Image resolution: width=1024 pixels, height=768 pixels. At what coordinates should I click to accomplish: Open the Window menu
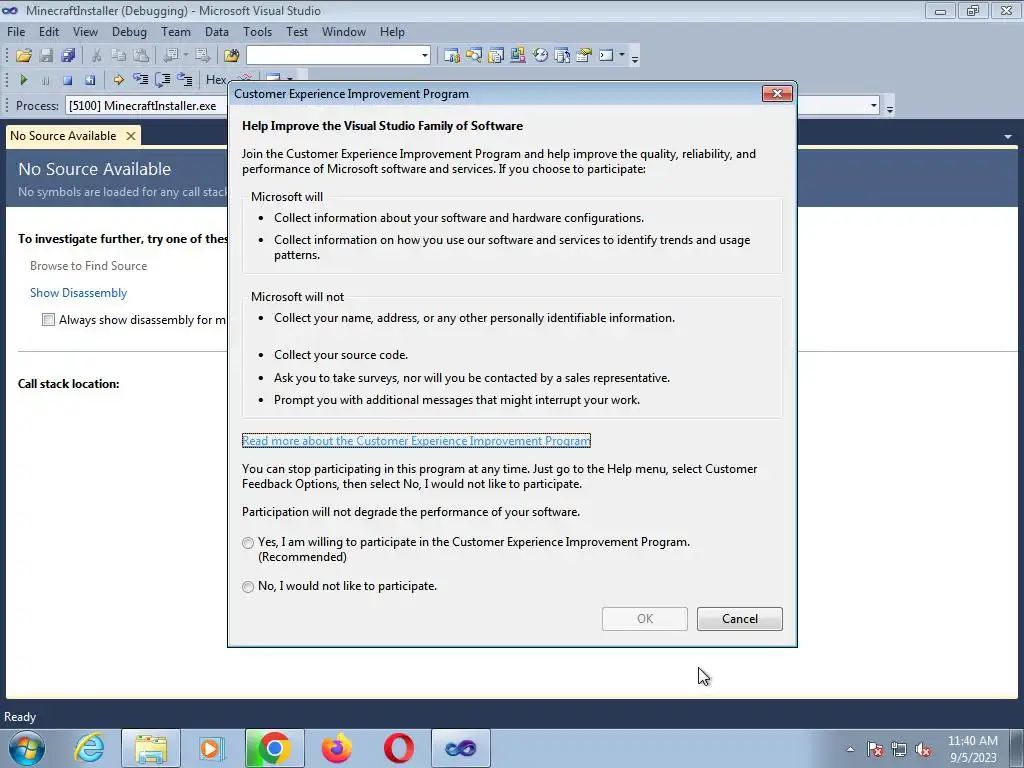344,31
